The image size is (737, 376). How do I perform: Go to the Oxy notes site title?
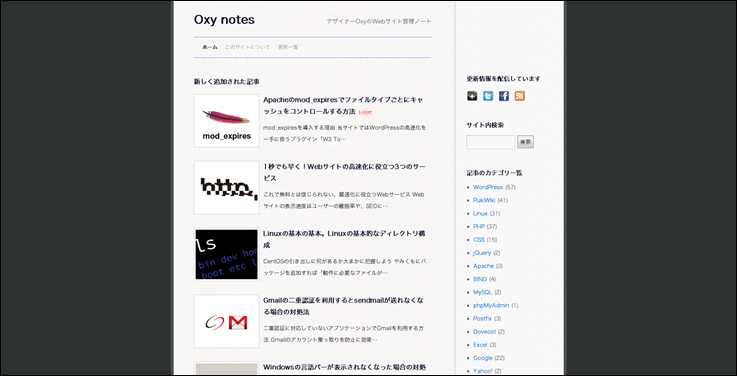coord(224,20)
